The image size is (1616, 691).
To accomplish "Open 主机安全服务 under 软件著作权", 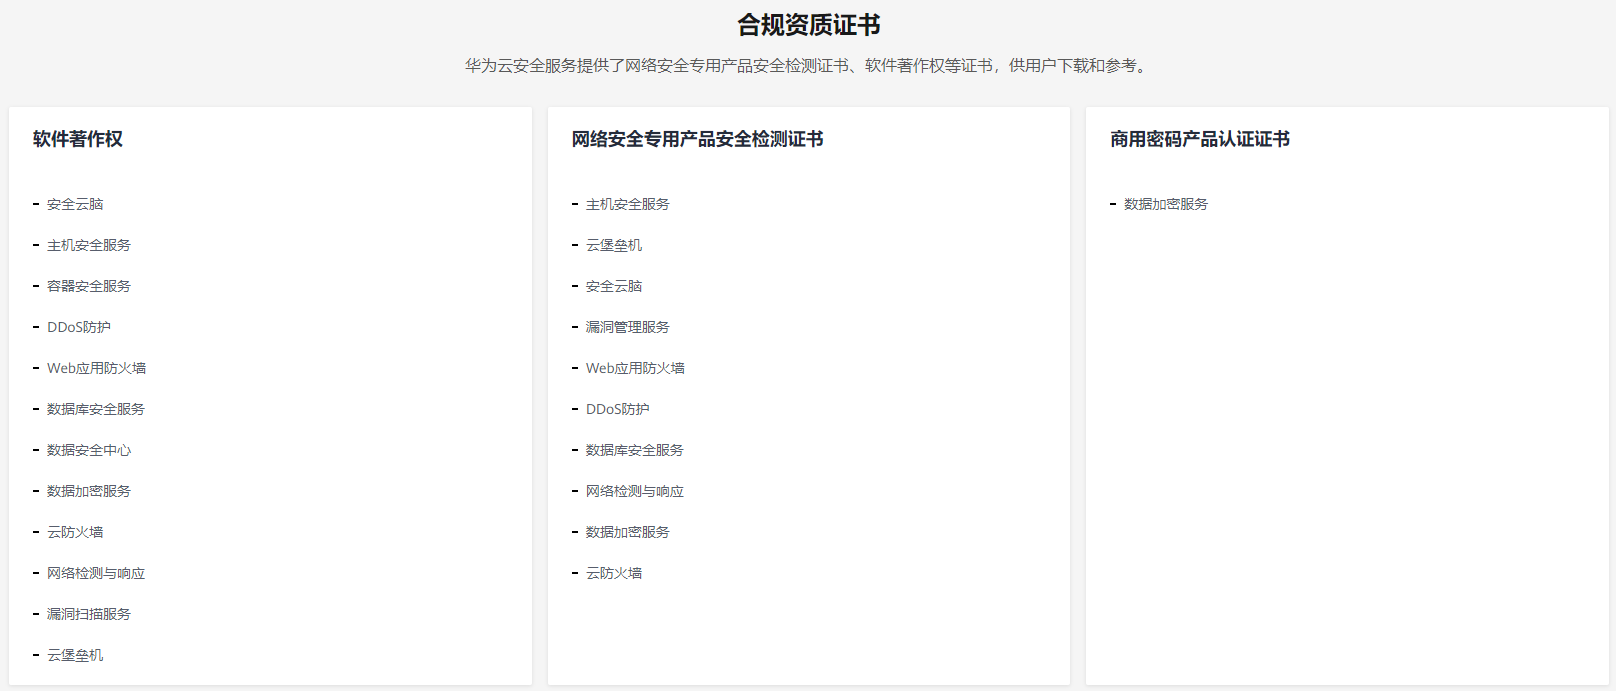I will pos(89,245).
